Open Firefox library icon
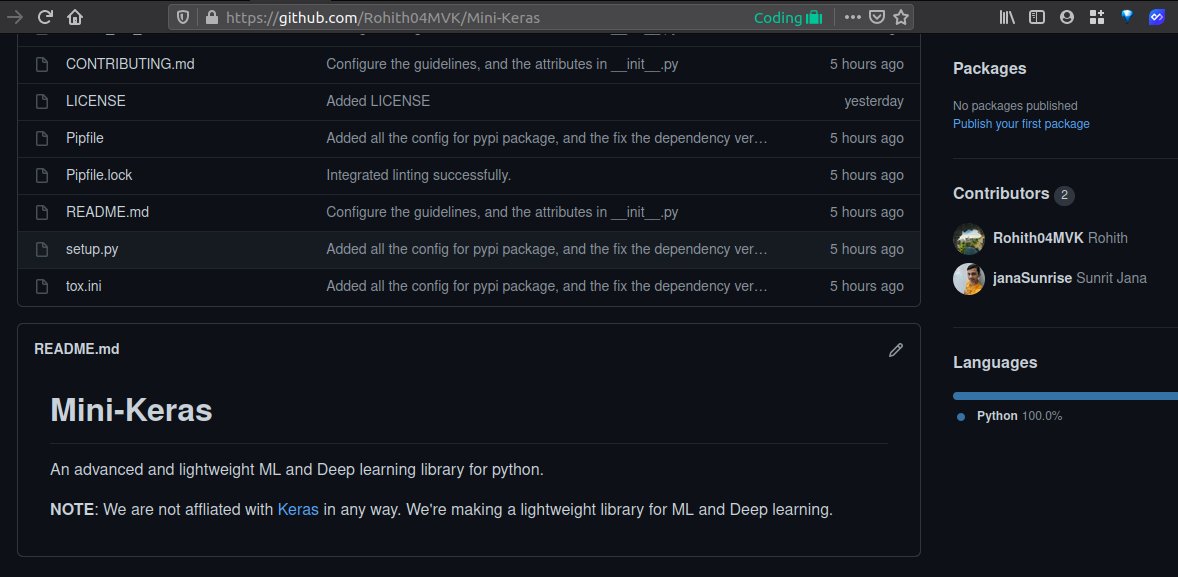 [1007, 17]
